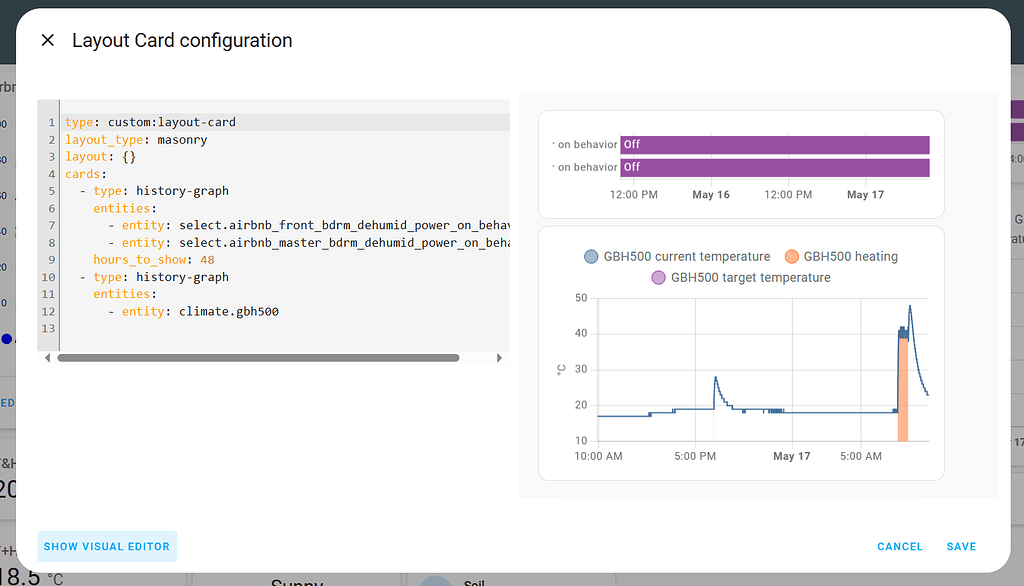Click the horizontal scrollbar under the YAML editor
This screenshot has height=586, width=1024.
(258, 357)
